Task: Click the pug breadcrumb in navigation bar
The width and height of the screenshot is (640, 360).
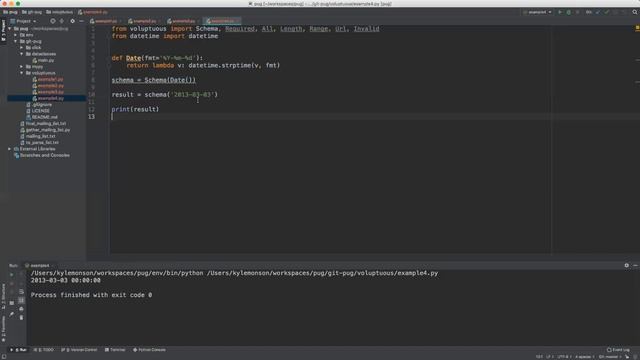Action: 10,12
